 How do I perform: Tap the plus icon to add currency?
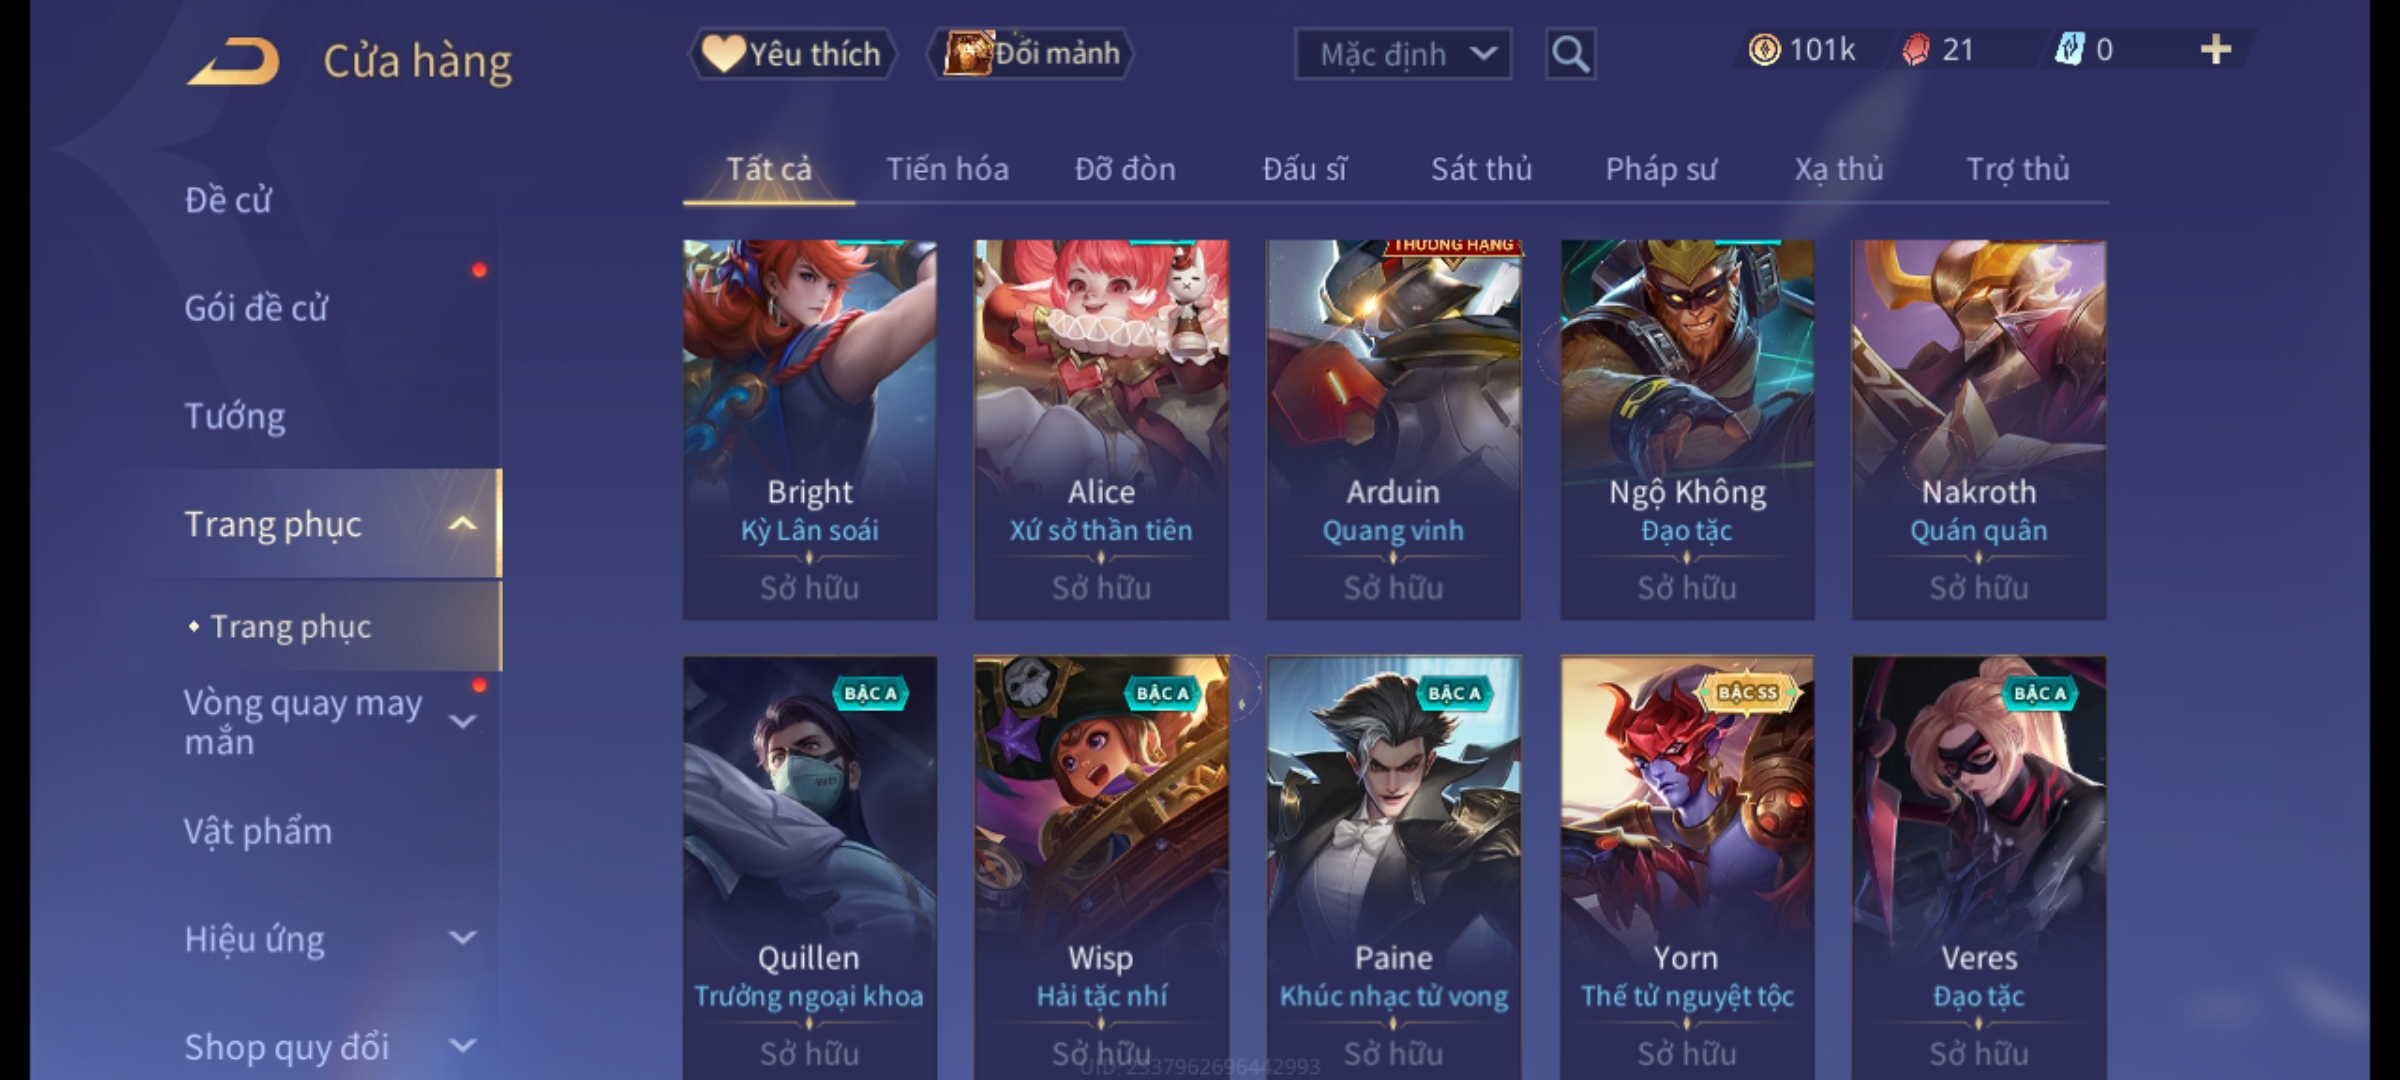[x=2216, y=50]
